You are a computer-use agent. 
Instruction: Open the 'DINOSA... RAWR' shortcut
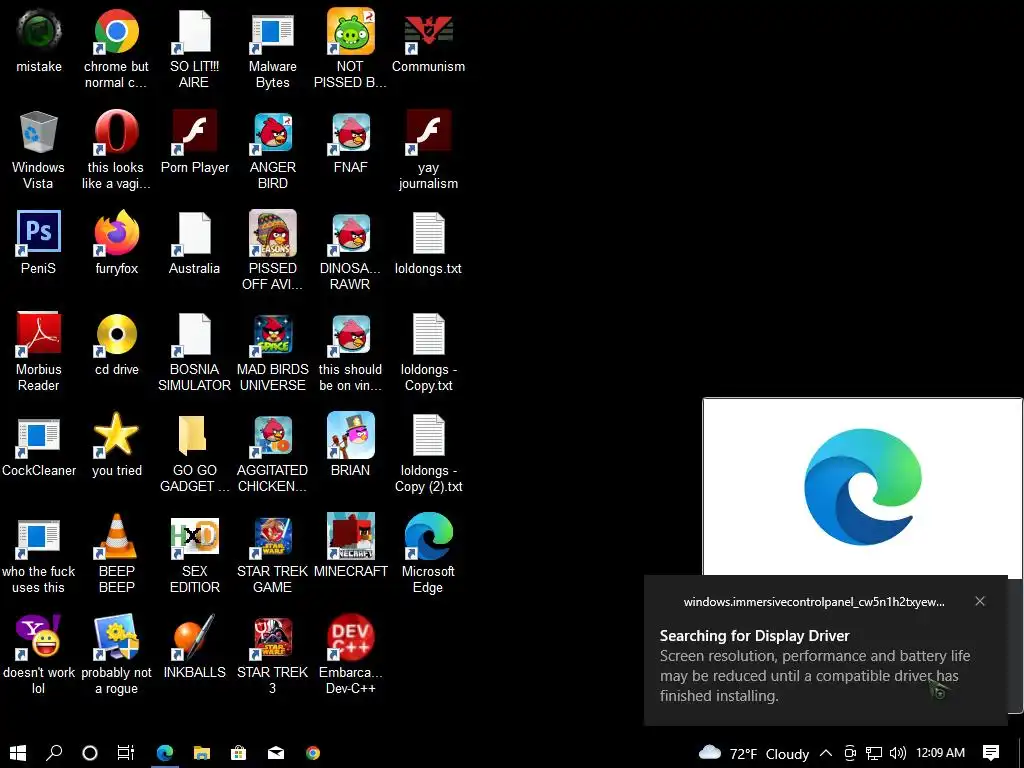click(x=350, y=250)
